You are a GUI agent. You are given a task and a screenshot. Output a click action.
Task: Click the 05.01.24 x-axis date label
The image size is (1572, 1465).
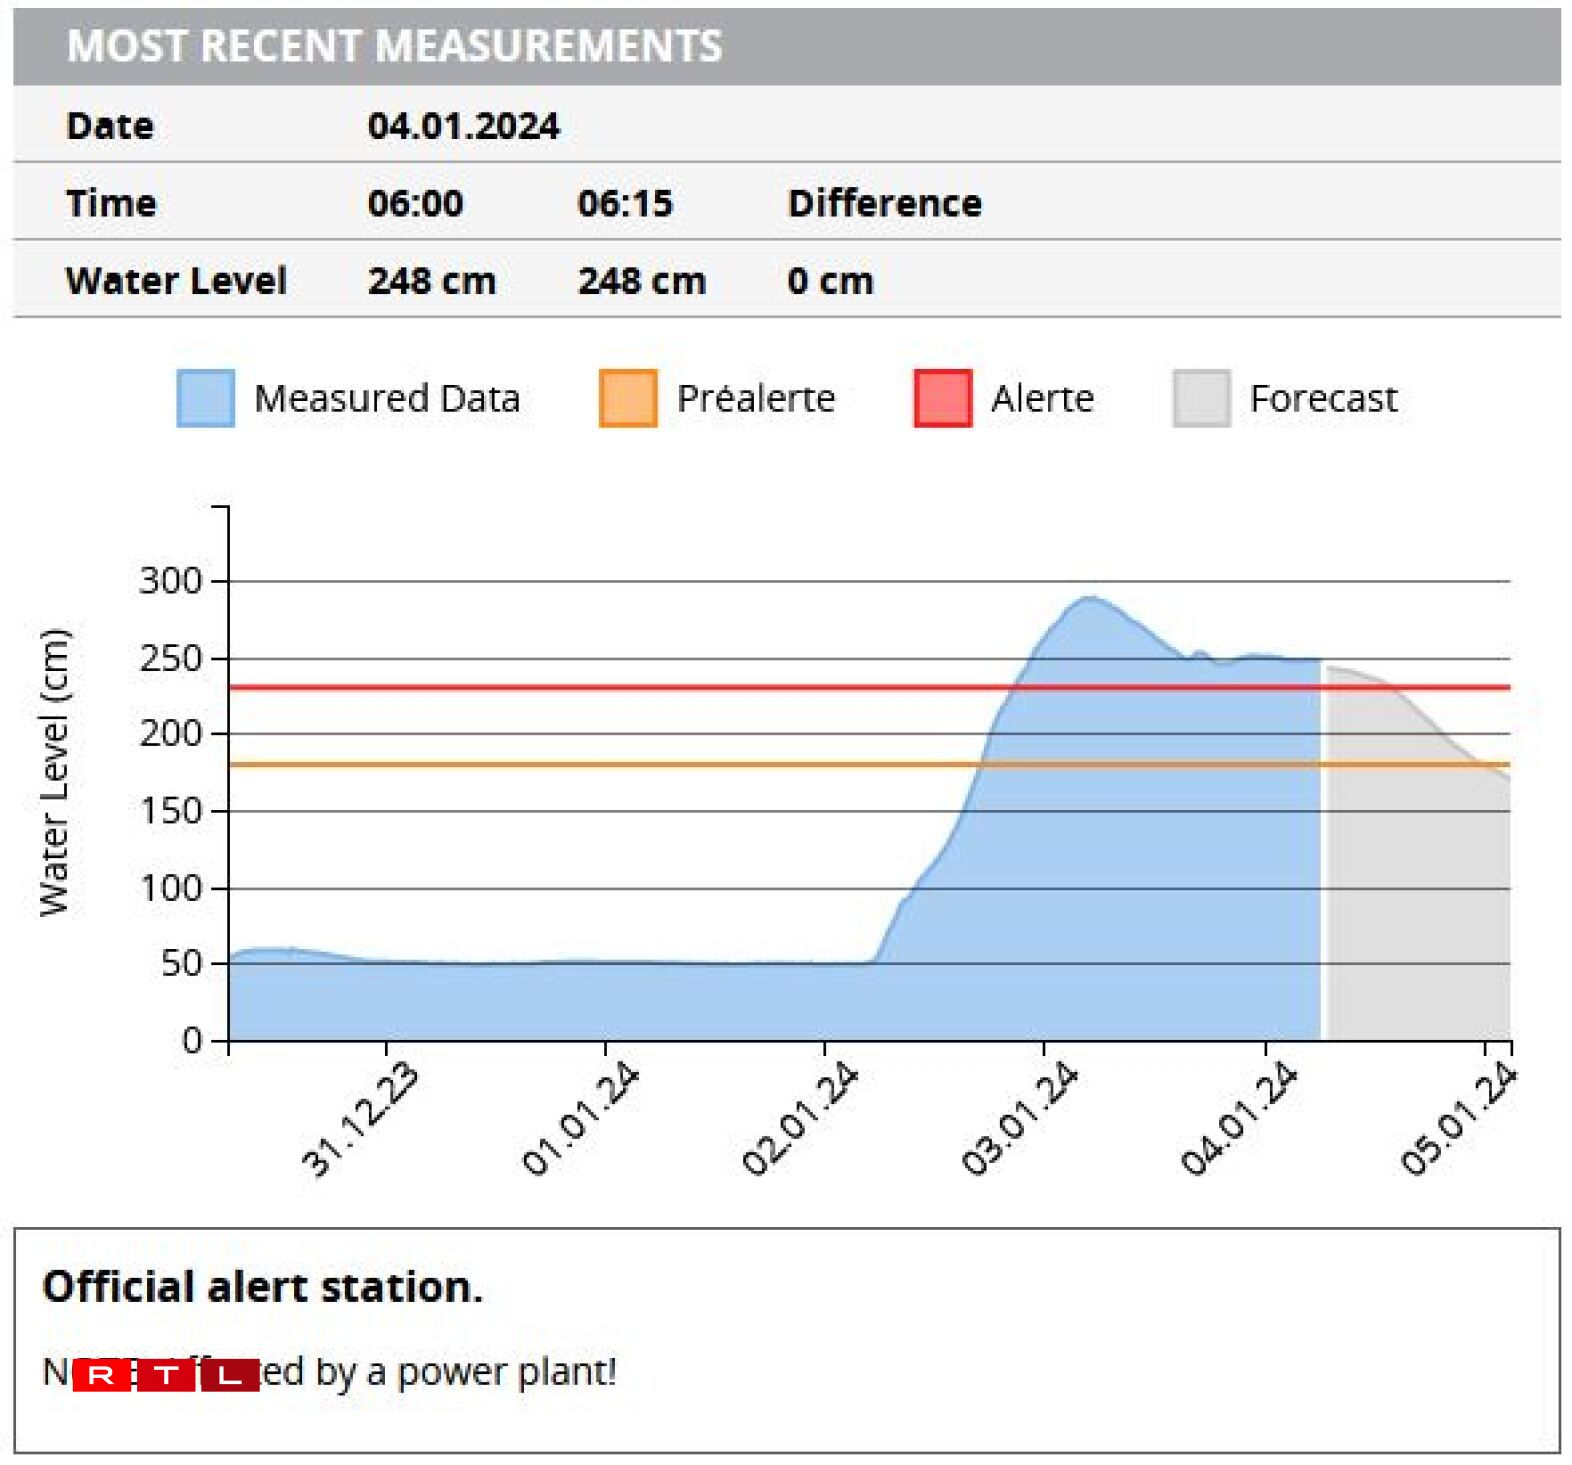point(1458,1119)
